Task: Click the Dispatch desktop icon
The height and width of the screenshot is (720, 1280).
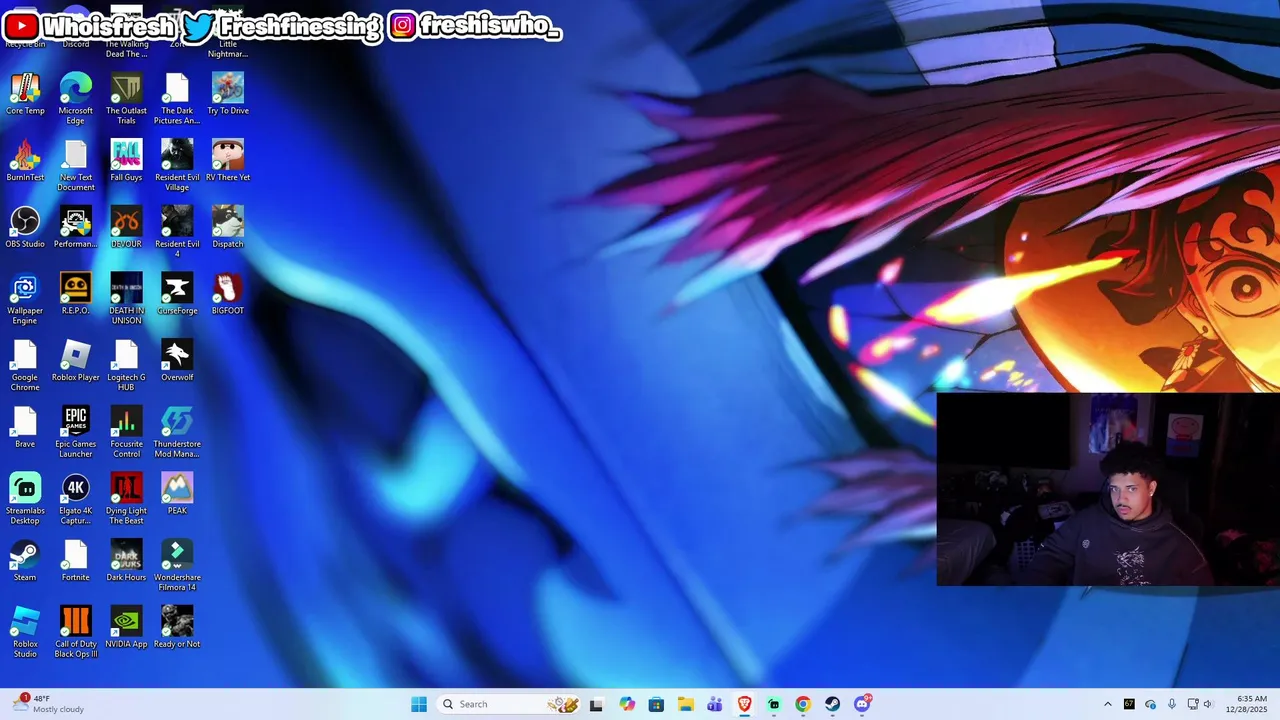Action: point(228,228)
